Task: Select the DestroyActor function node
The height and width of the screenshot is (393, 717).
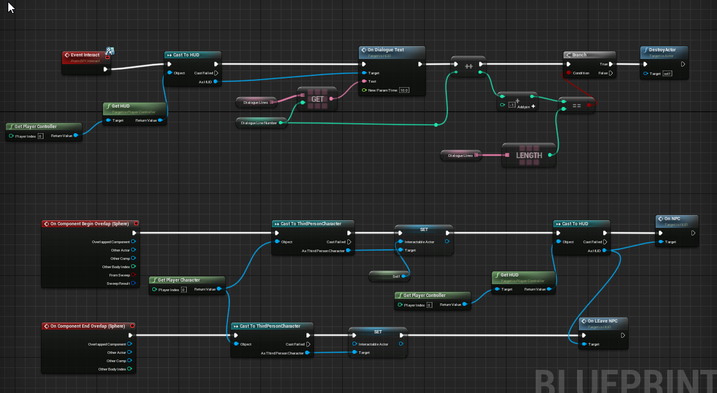Action: click(x=664, y=63)
